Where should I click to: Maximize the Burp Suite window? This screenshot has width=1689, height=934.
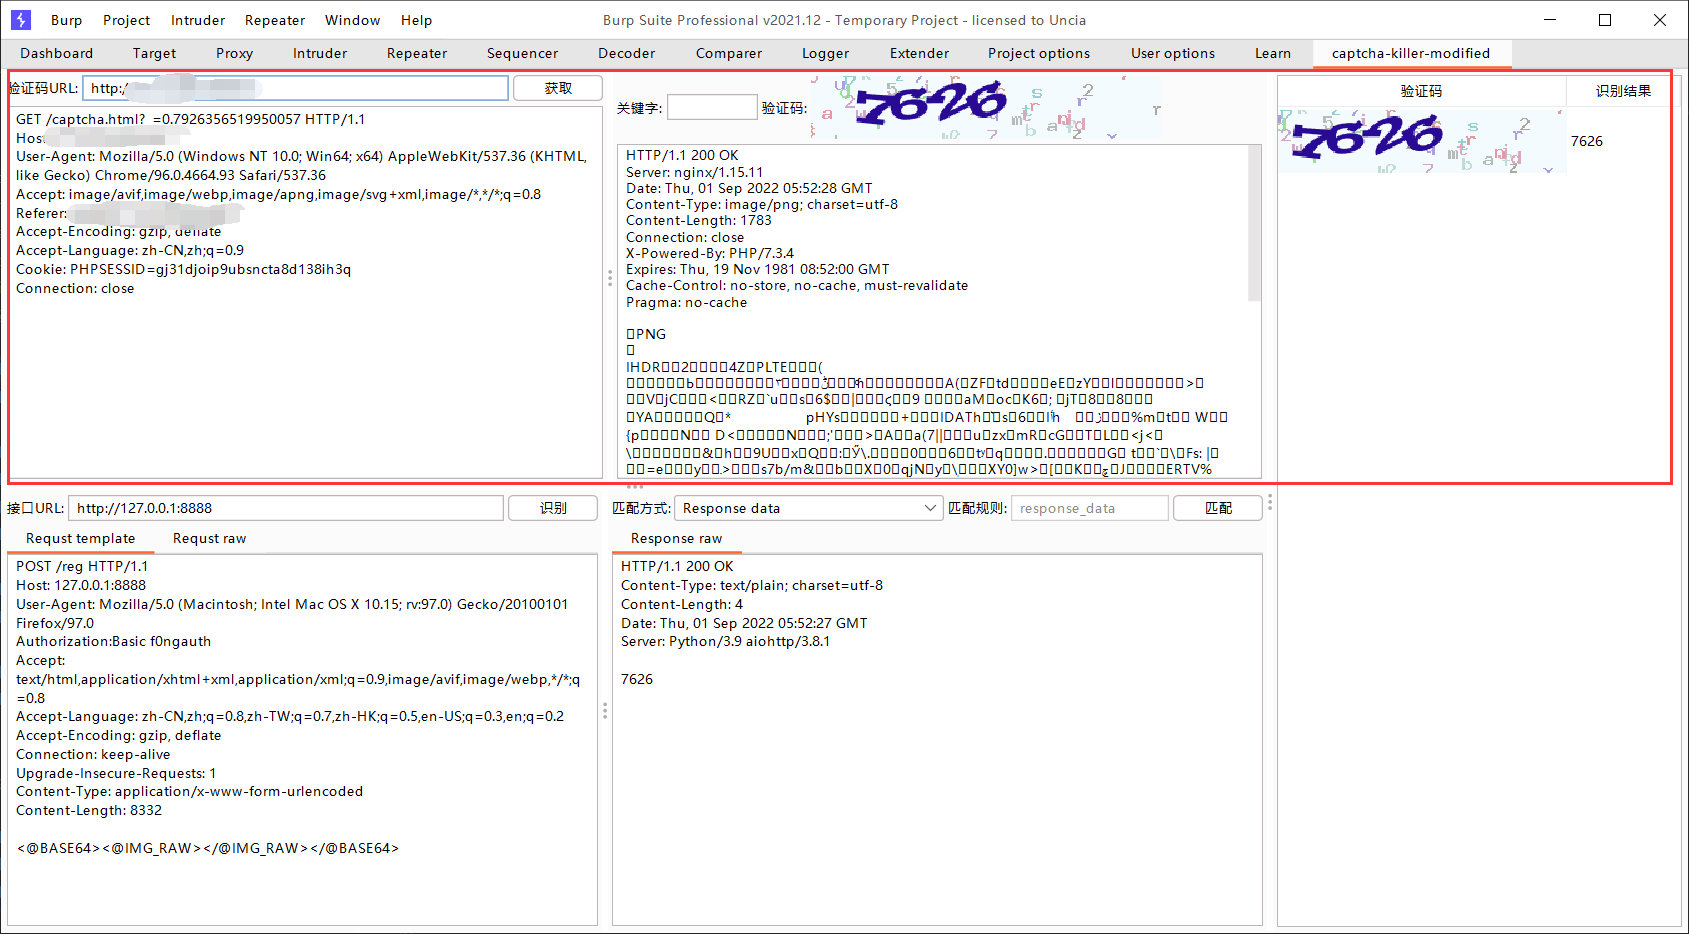click(1605, 20)
